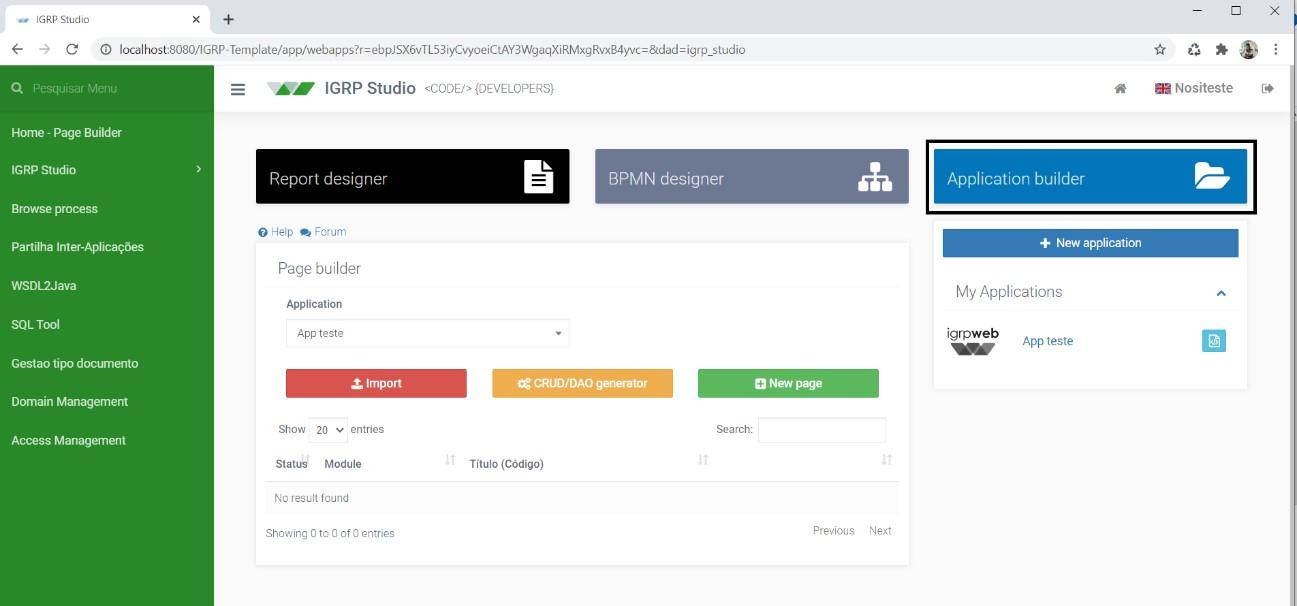Click the table Search input box
The image size is (1297, 606).
coord(822,430)
